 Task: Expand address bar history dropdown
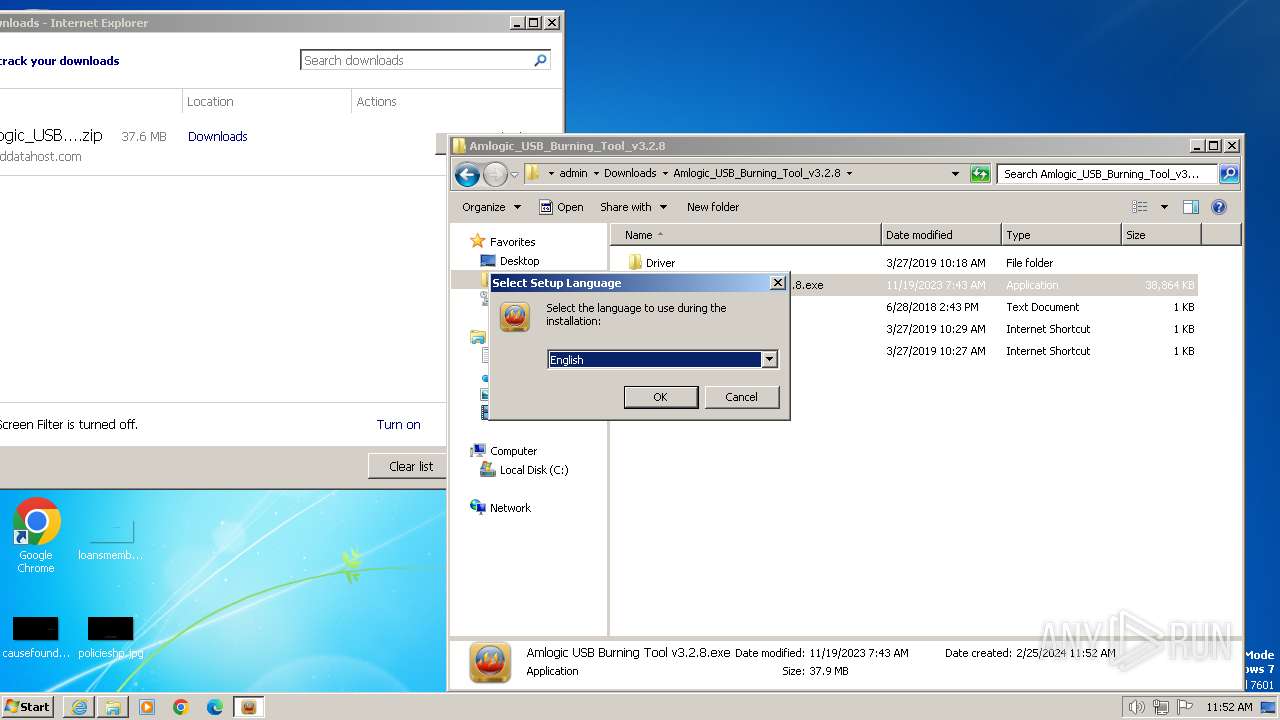(956, 173)
